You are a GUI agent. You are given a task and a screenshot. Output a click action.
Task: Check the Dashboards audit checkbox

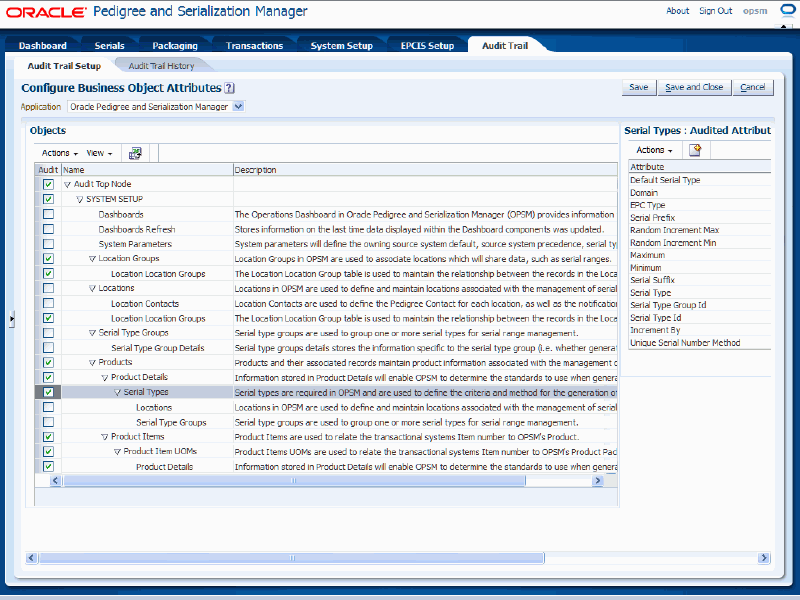click(48, 214)
